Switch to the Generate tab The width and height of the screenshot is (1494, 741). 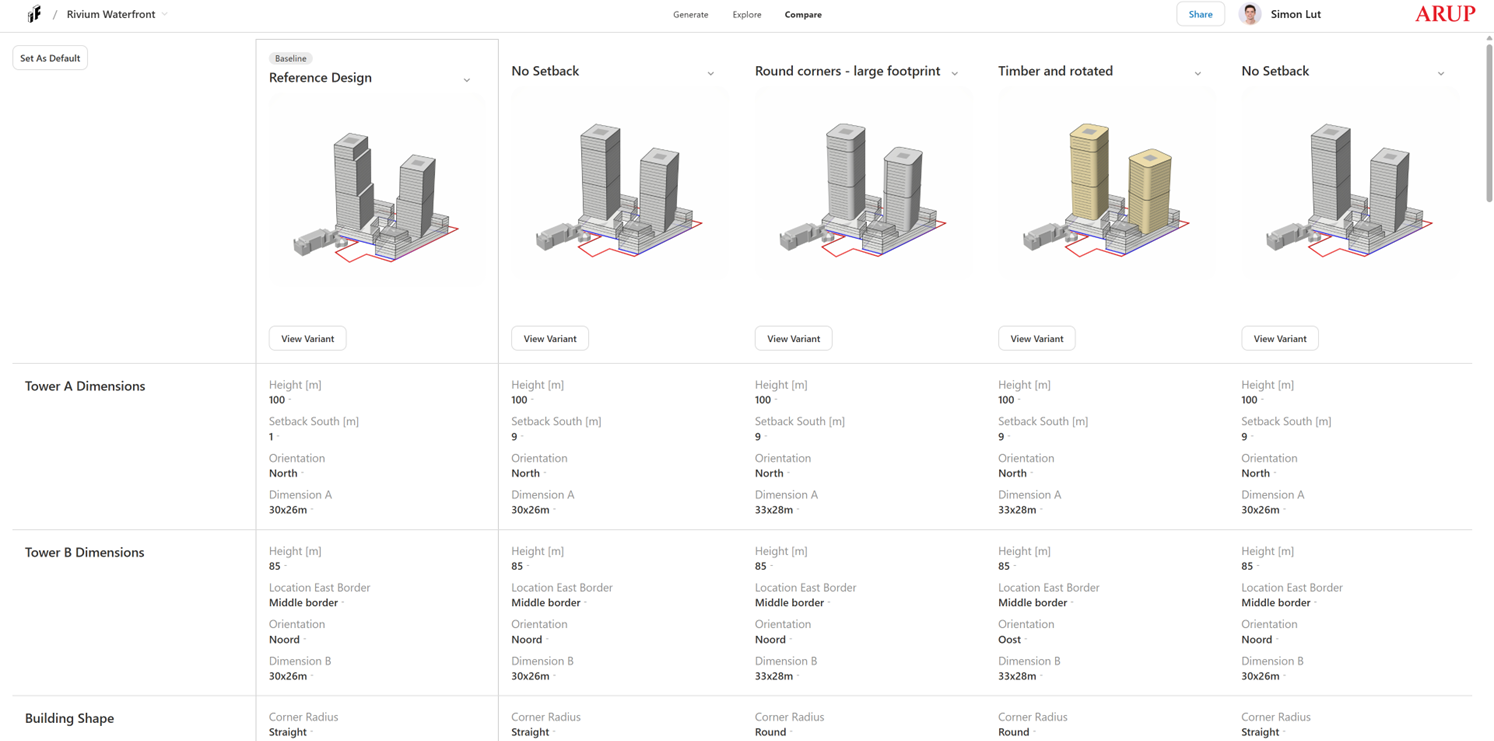(x=690, y=15)
